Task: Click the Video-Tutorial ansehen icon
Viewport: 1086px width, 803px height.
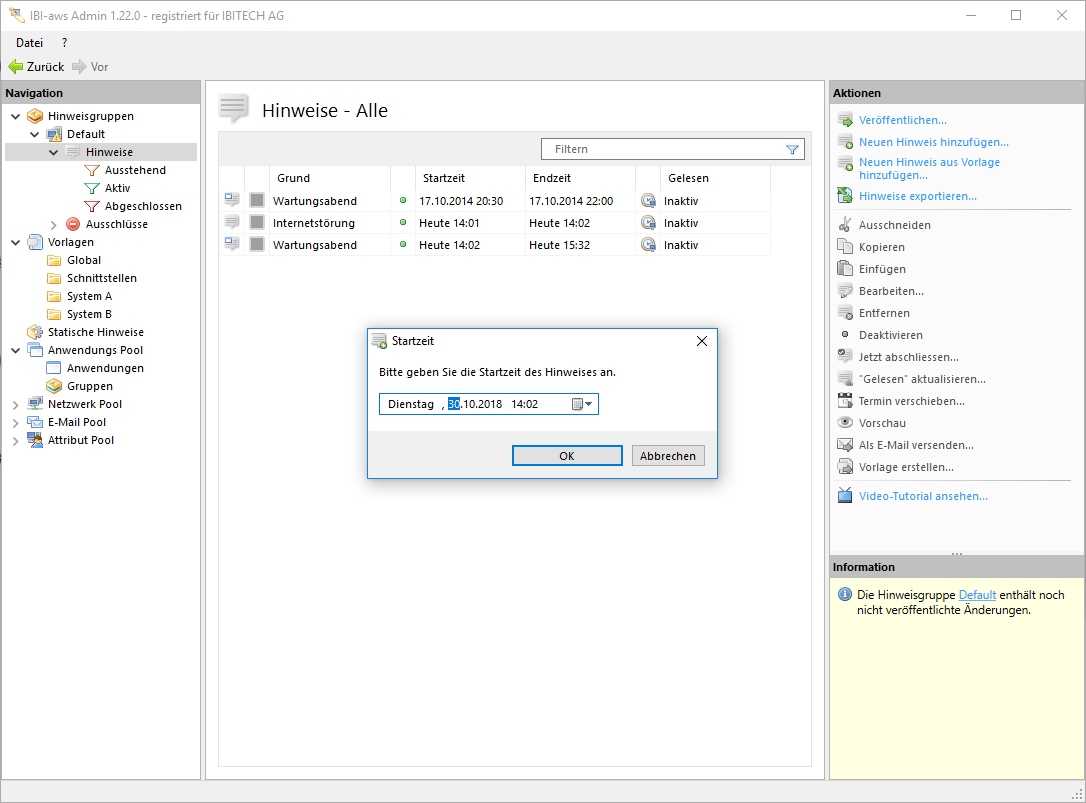Action: 845,496
